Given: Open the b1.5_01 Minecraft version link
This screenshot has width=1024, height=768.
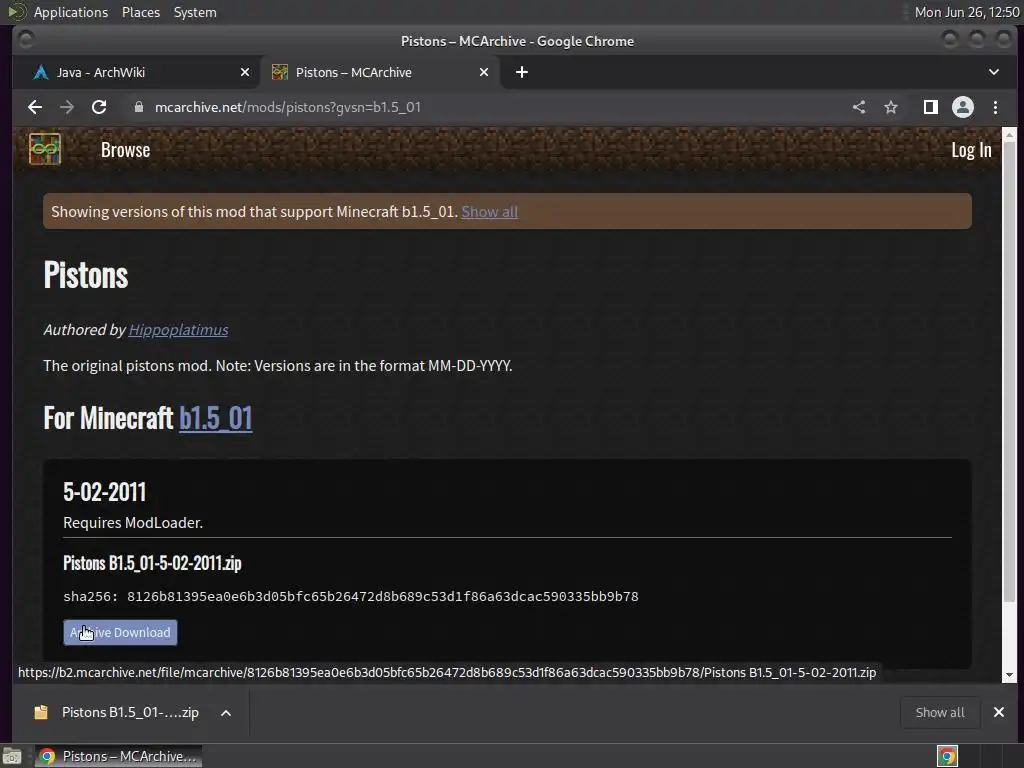Looking at the screenshot, I should click(x=216, y=418).
